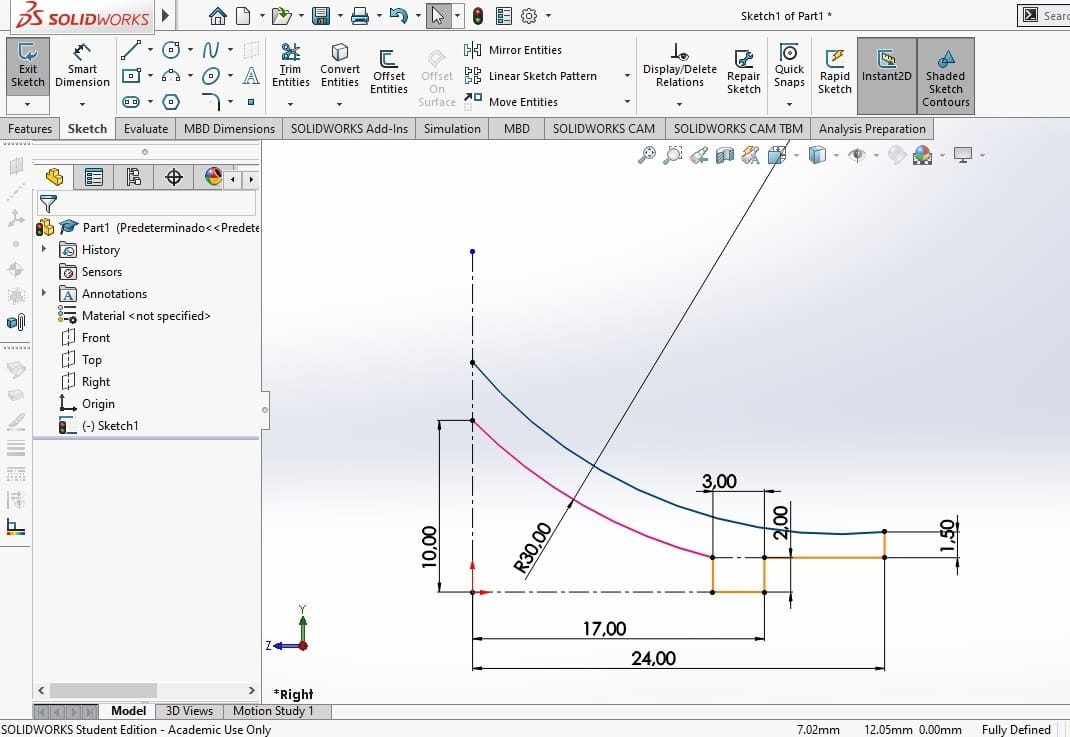Screen dimensions: 1070x737
Task: Run Repair Sketch
Action: click(743, 72)
